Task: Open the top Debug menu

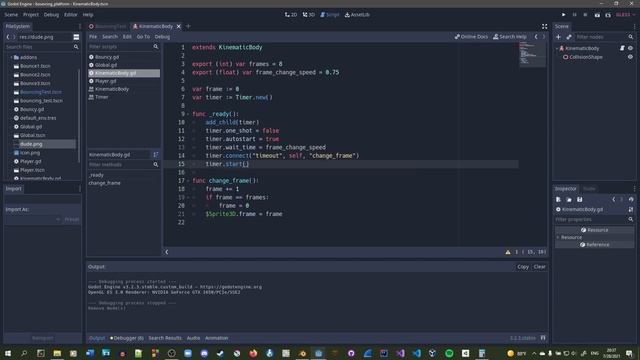Action: point(51,15)
